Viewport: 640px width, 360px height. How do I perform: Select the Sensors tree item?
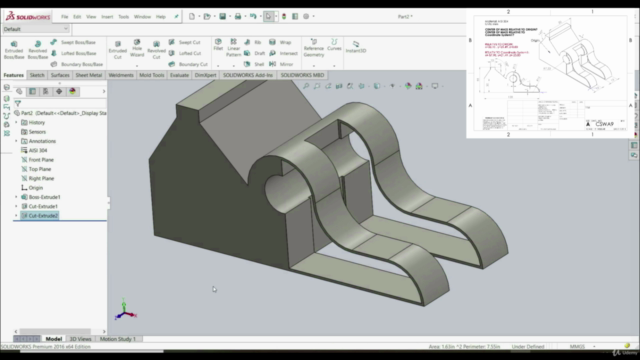pos(33,132)
